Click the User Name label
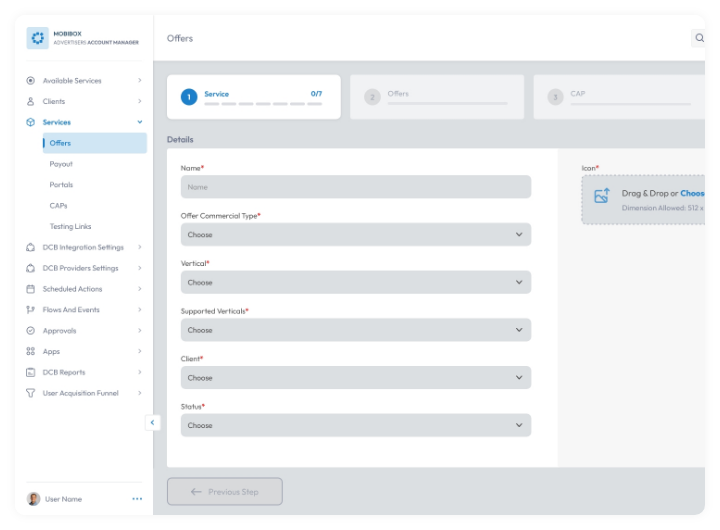720x530 pixels. (x=63, y=499)
